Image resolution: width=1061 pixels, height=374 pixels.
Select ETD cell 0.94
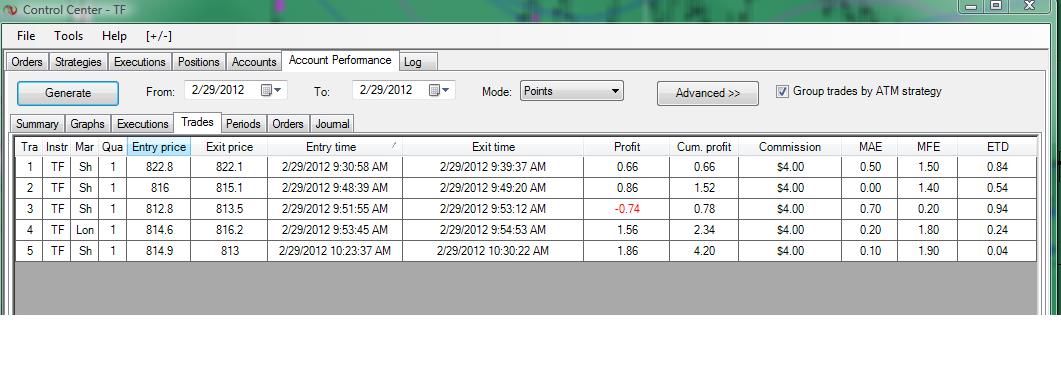click(997, 209)
